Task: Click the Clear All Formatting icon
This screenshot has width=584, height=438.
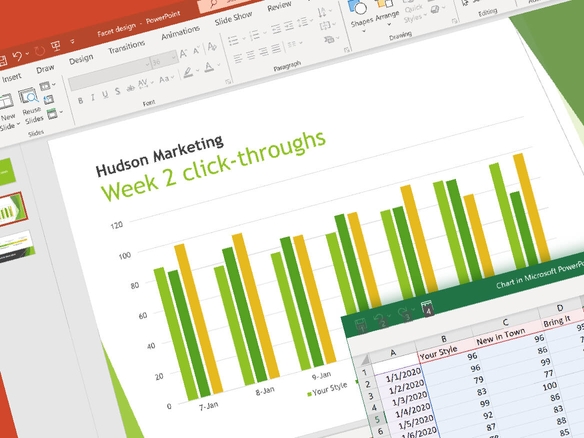Action: point(212,47)
